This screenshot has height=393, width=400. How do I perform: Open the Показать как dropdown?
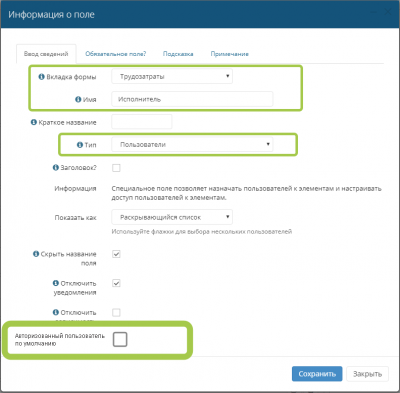coord(172,217)
